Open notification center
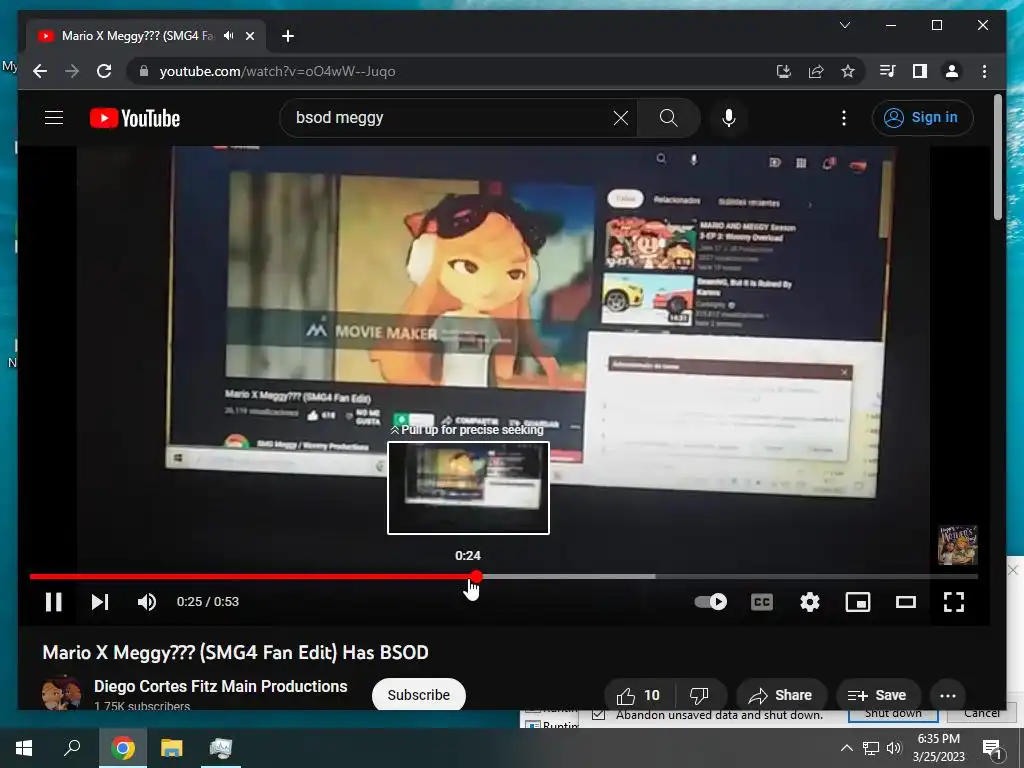The image size is (1024, 768). pos(992,748)
